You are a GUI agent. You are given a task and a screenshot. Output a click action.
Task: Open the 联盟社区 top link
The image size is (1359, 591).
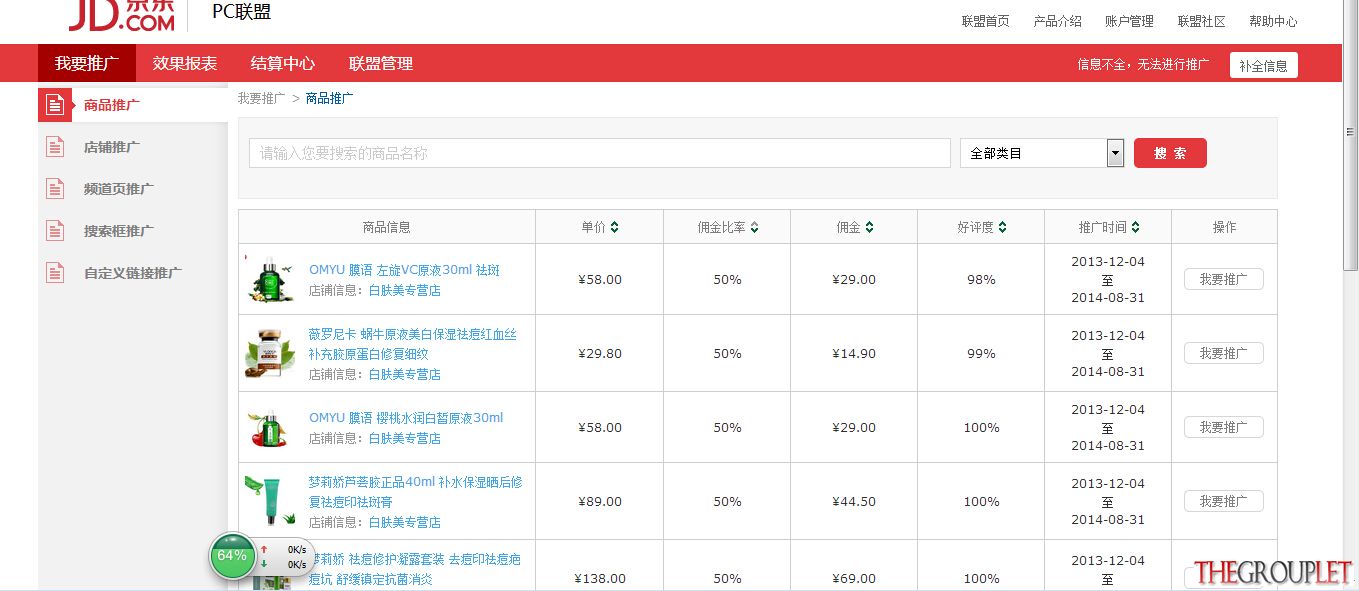(1202, 21)
